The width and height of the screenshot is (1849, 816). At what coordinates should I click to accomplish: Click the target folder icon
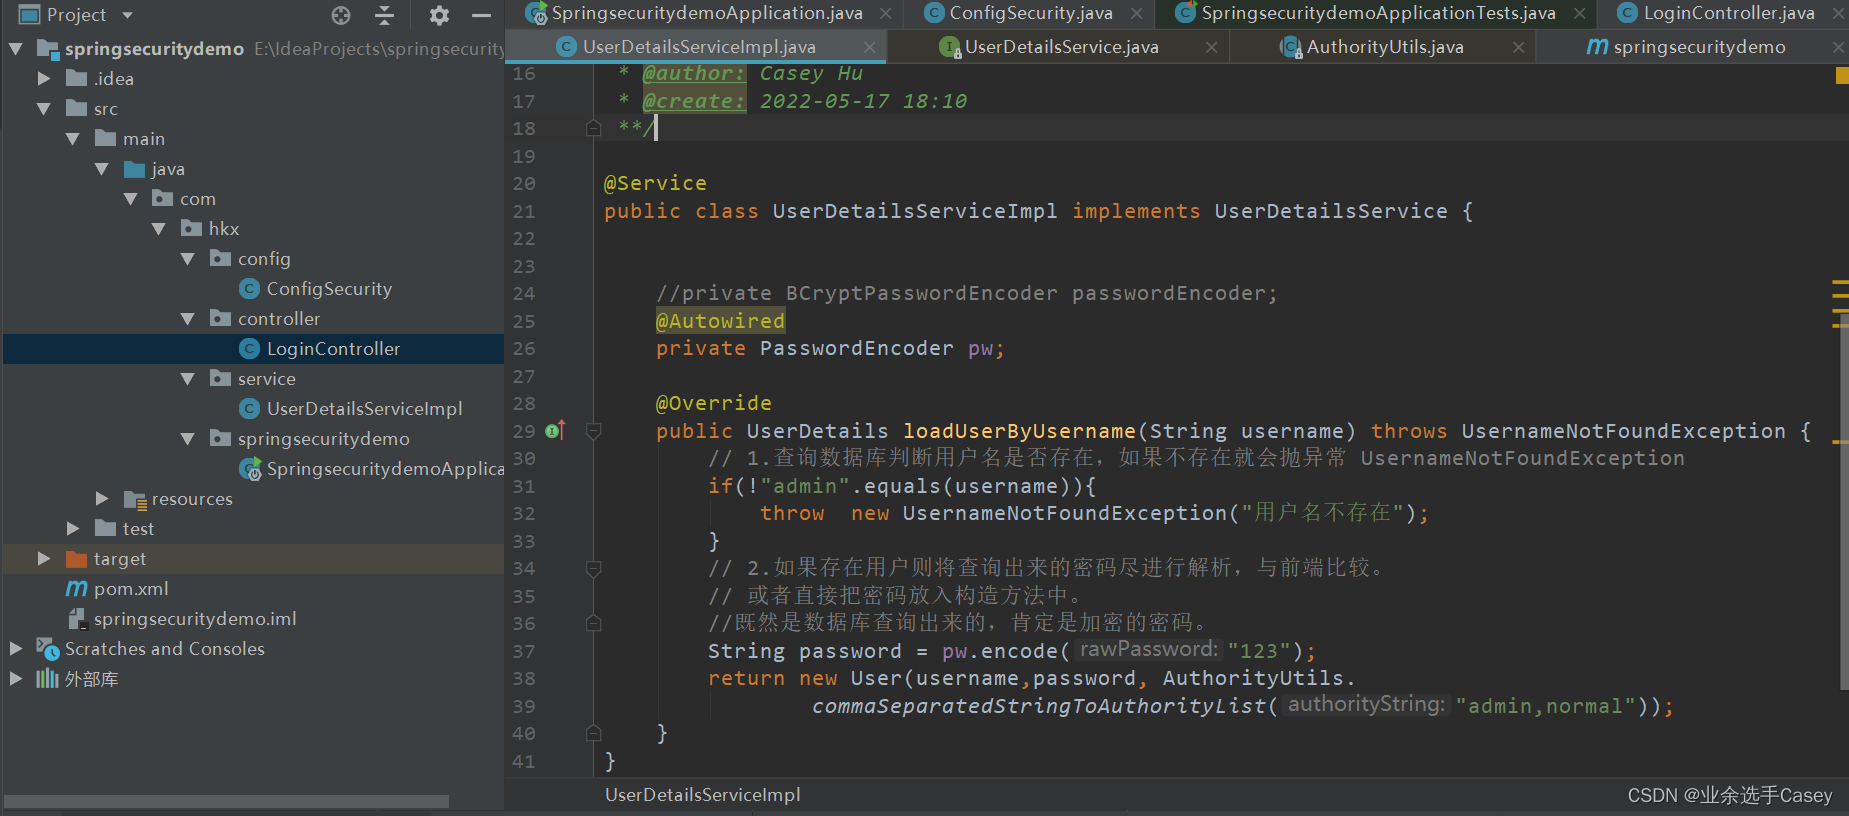pyautogui.click(x=77, y=558)
